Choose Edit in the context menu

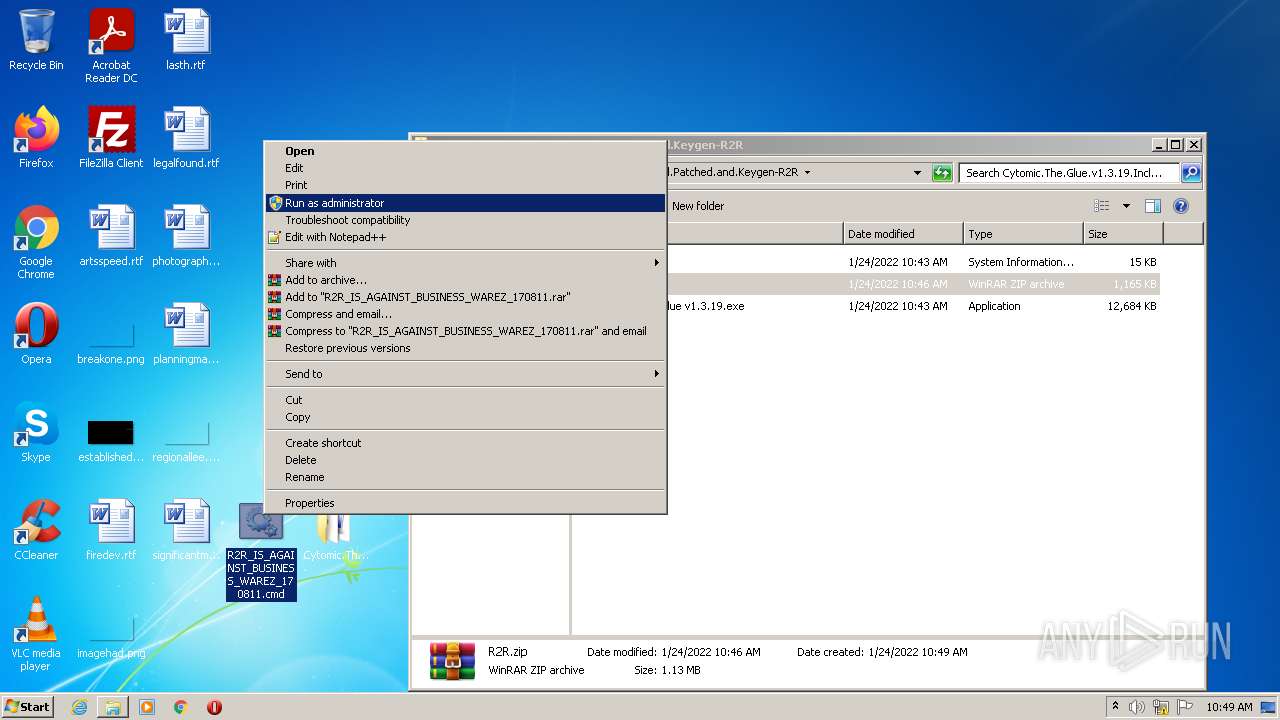tap(465, 168)
